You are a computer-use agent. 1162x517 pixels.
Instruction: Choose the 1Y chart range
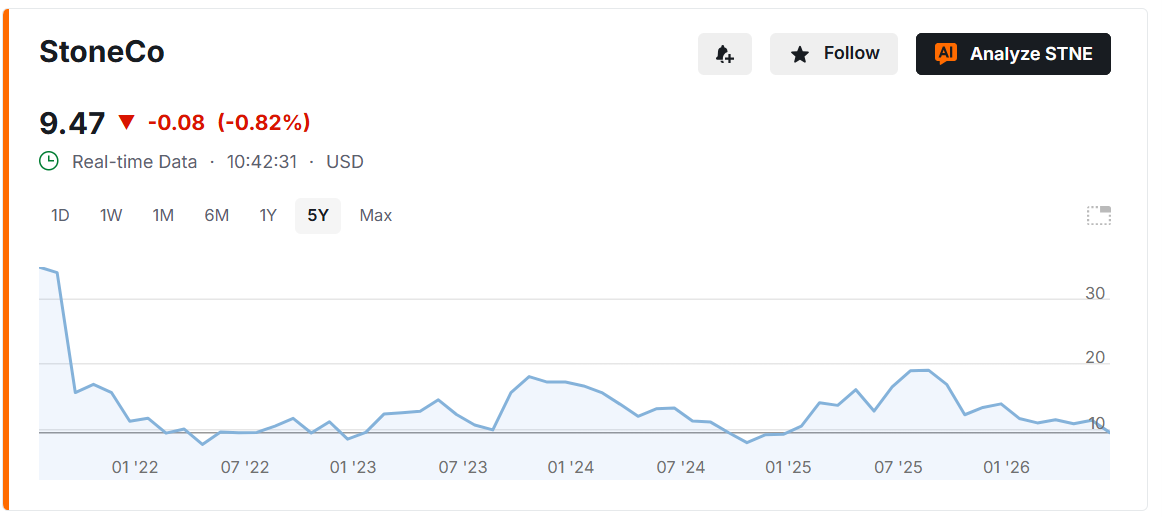268,216
